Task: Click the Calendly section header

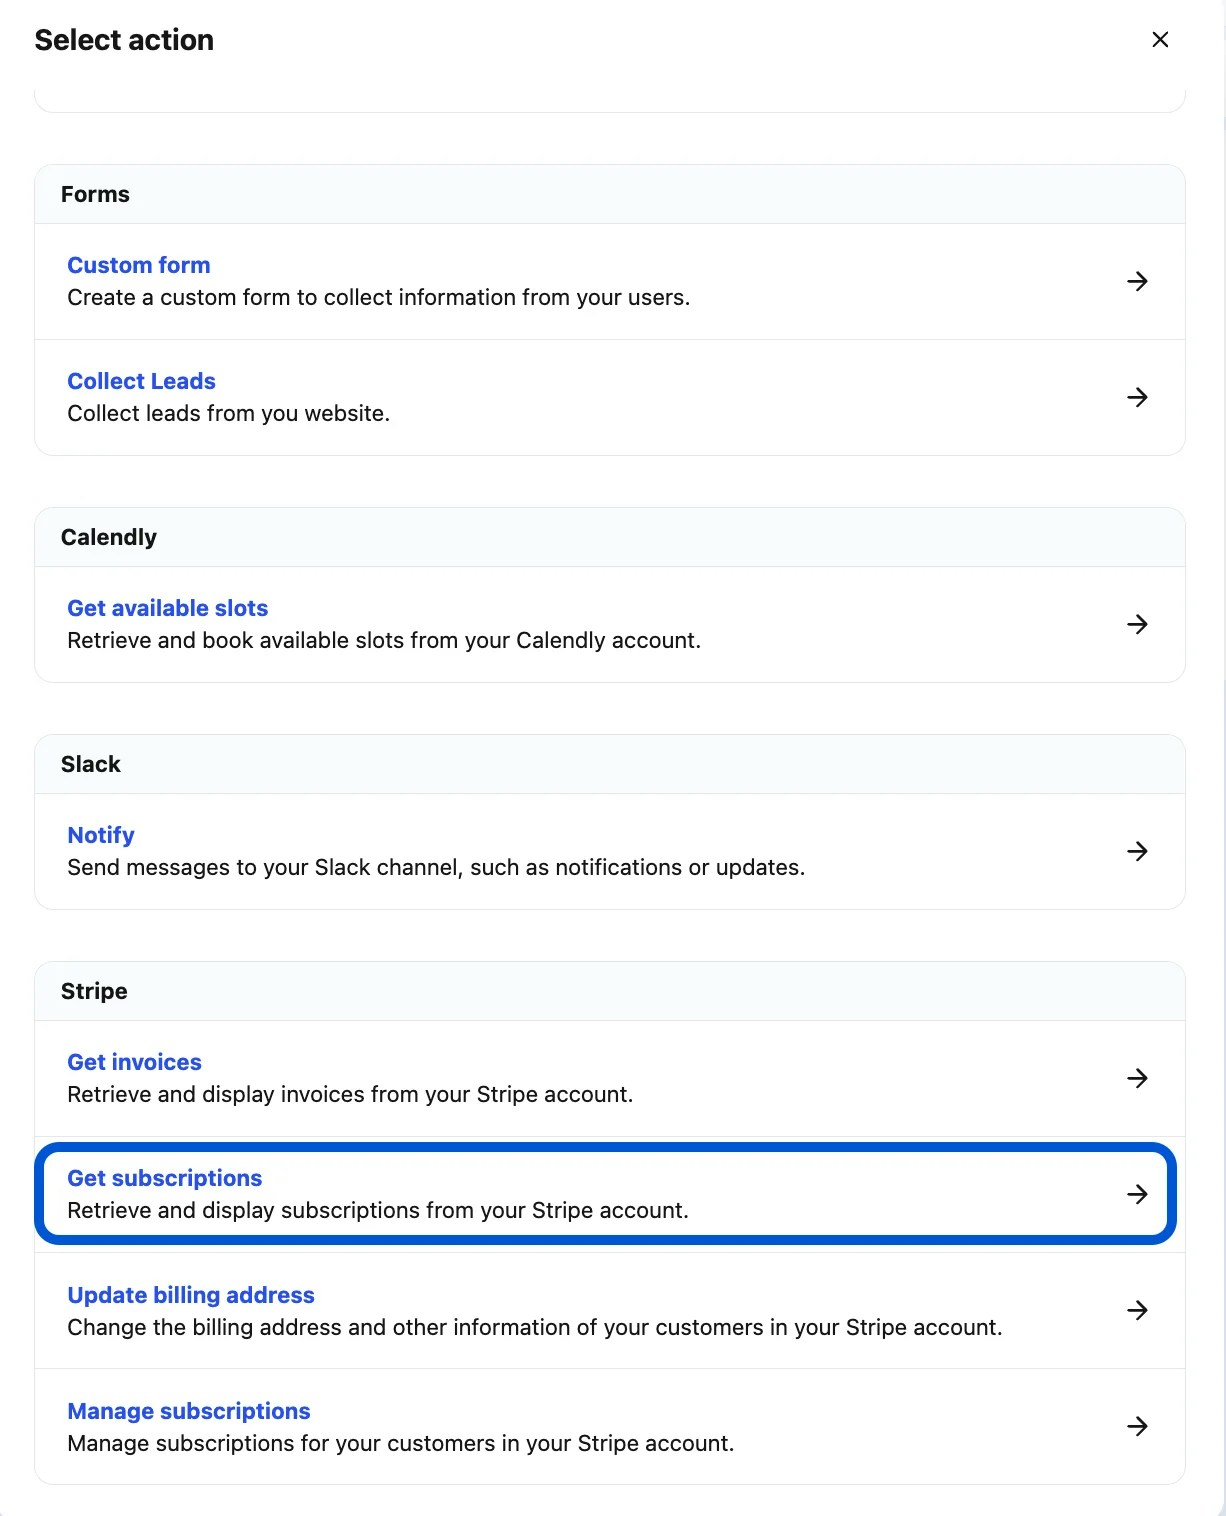Action: tap(108, 537)
